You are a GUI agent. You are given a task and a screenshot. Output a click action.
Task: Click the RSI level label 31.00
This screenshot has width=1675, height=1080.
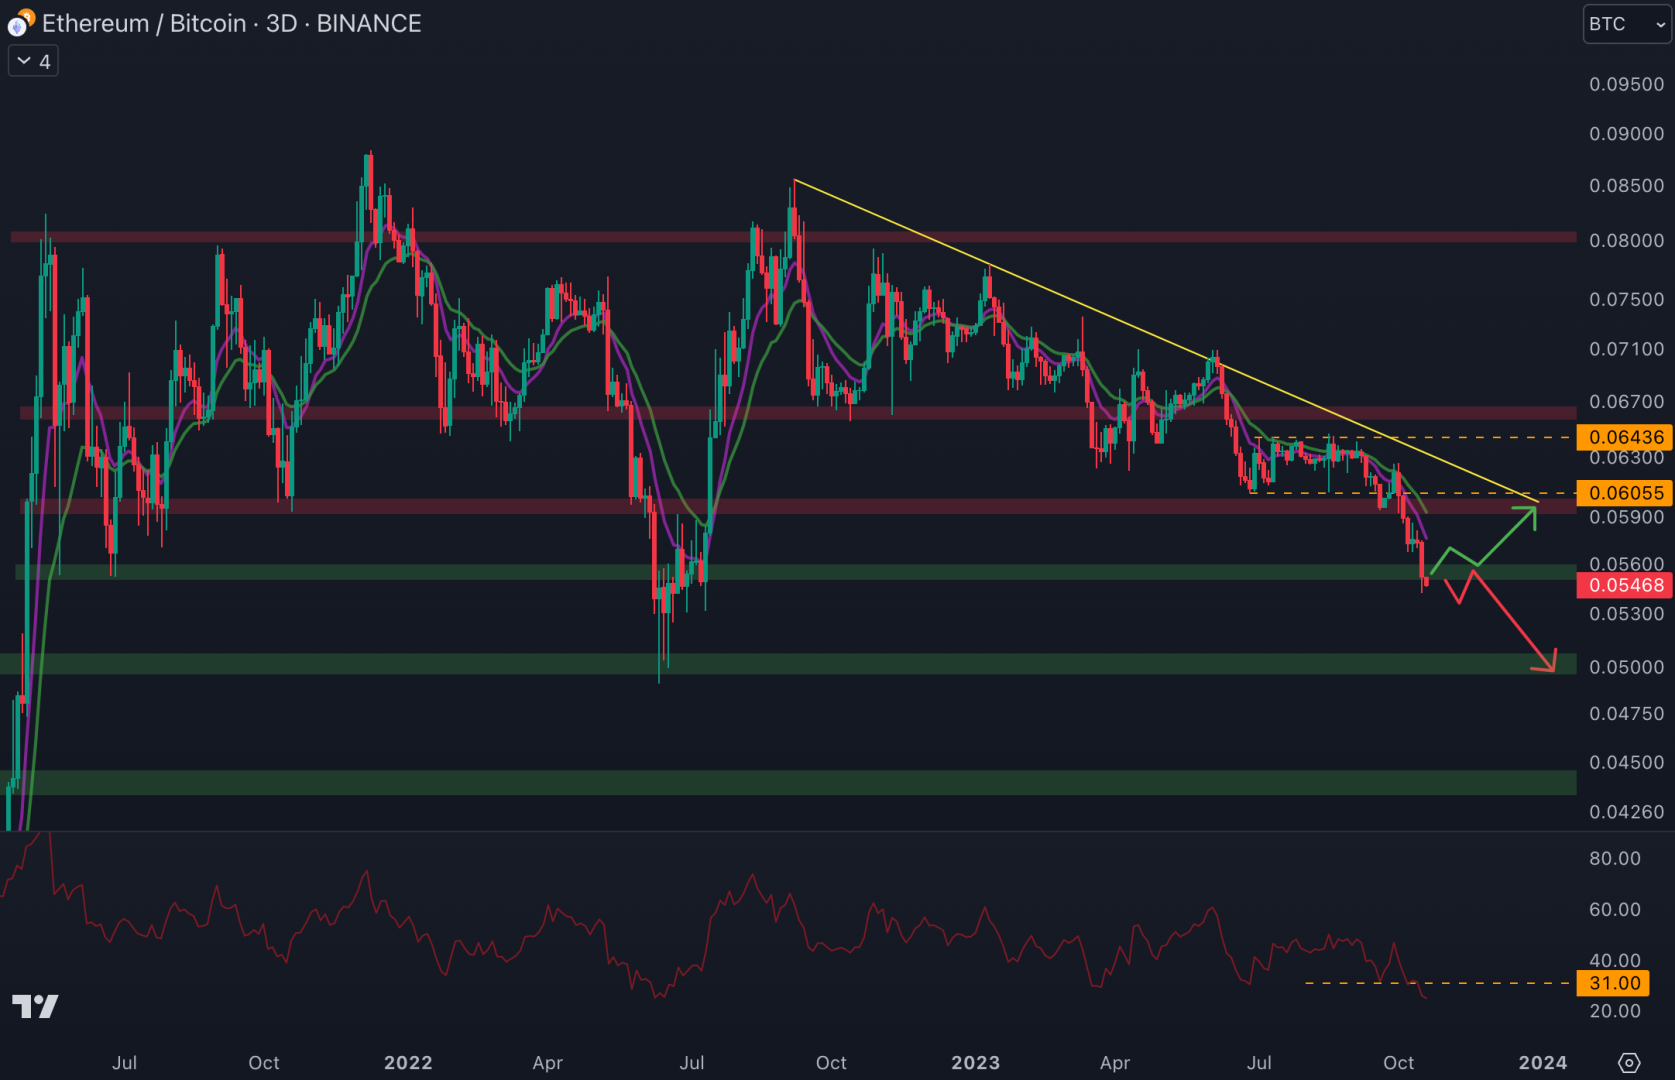[1614, 984]
